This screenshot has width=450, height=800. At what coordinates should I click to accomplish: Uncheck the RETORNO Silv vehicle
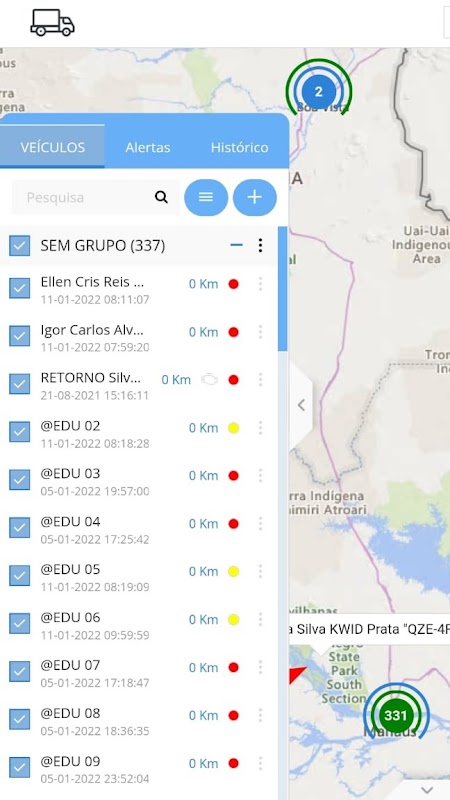(x=19, y=384)
